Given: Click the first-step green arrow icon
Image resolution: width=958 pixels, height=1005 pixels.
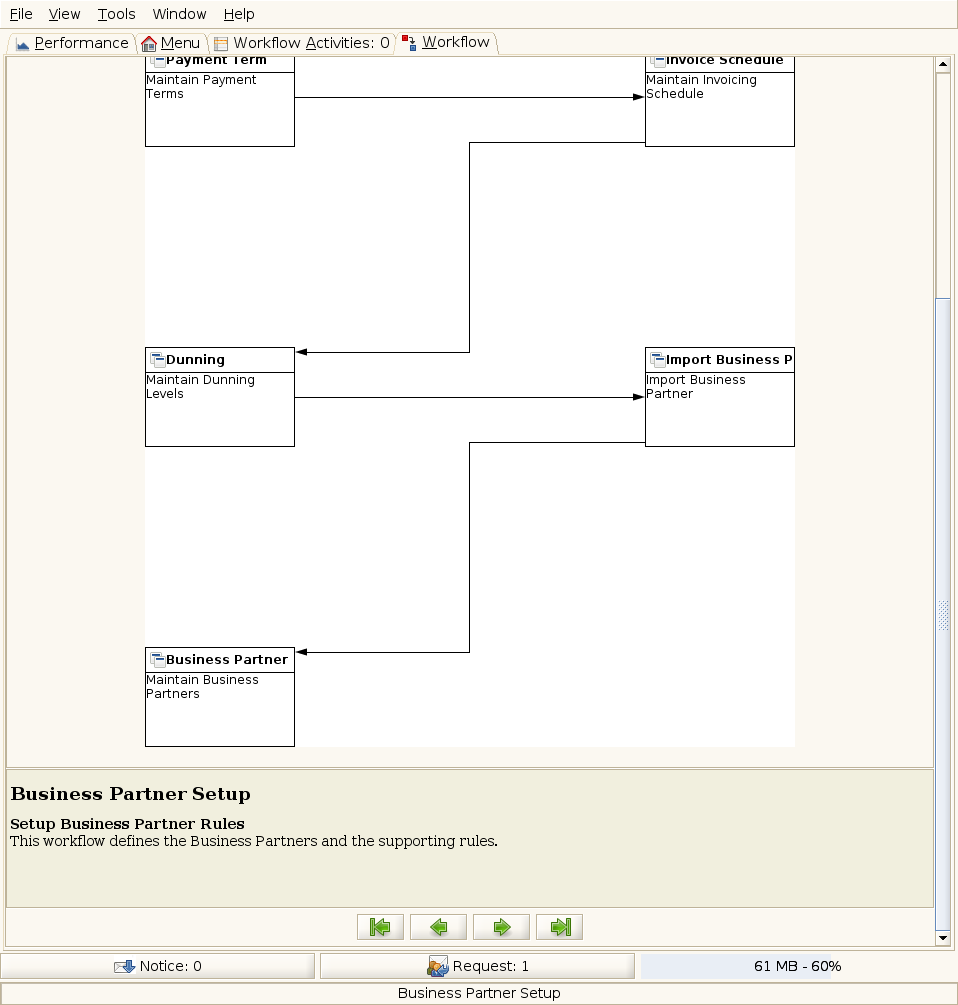Looking at the screenshot, I should 380,927.
